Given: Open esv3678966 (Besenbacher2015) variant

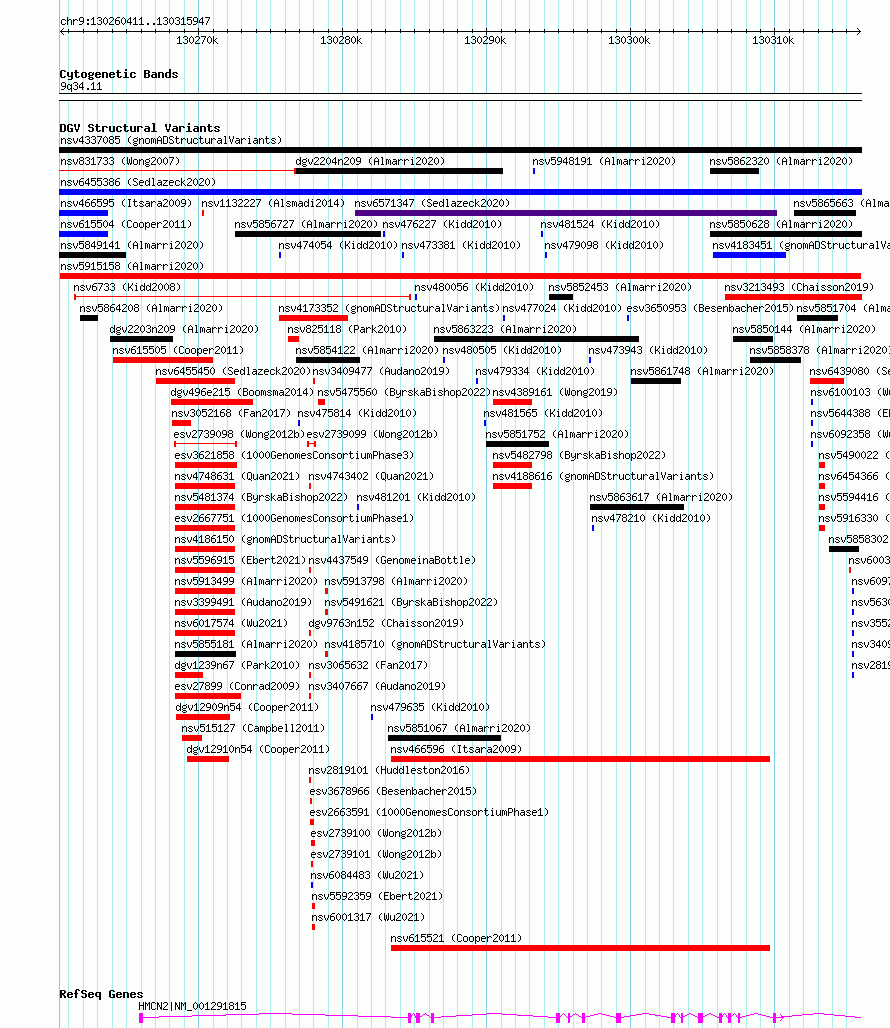Looking at the screenshot, I should 393,791.
